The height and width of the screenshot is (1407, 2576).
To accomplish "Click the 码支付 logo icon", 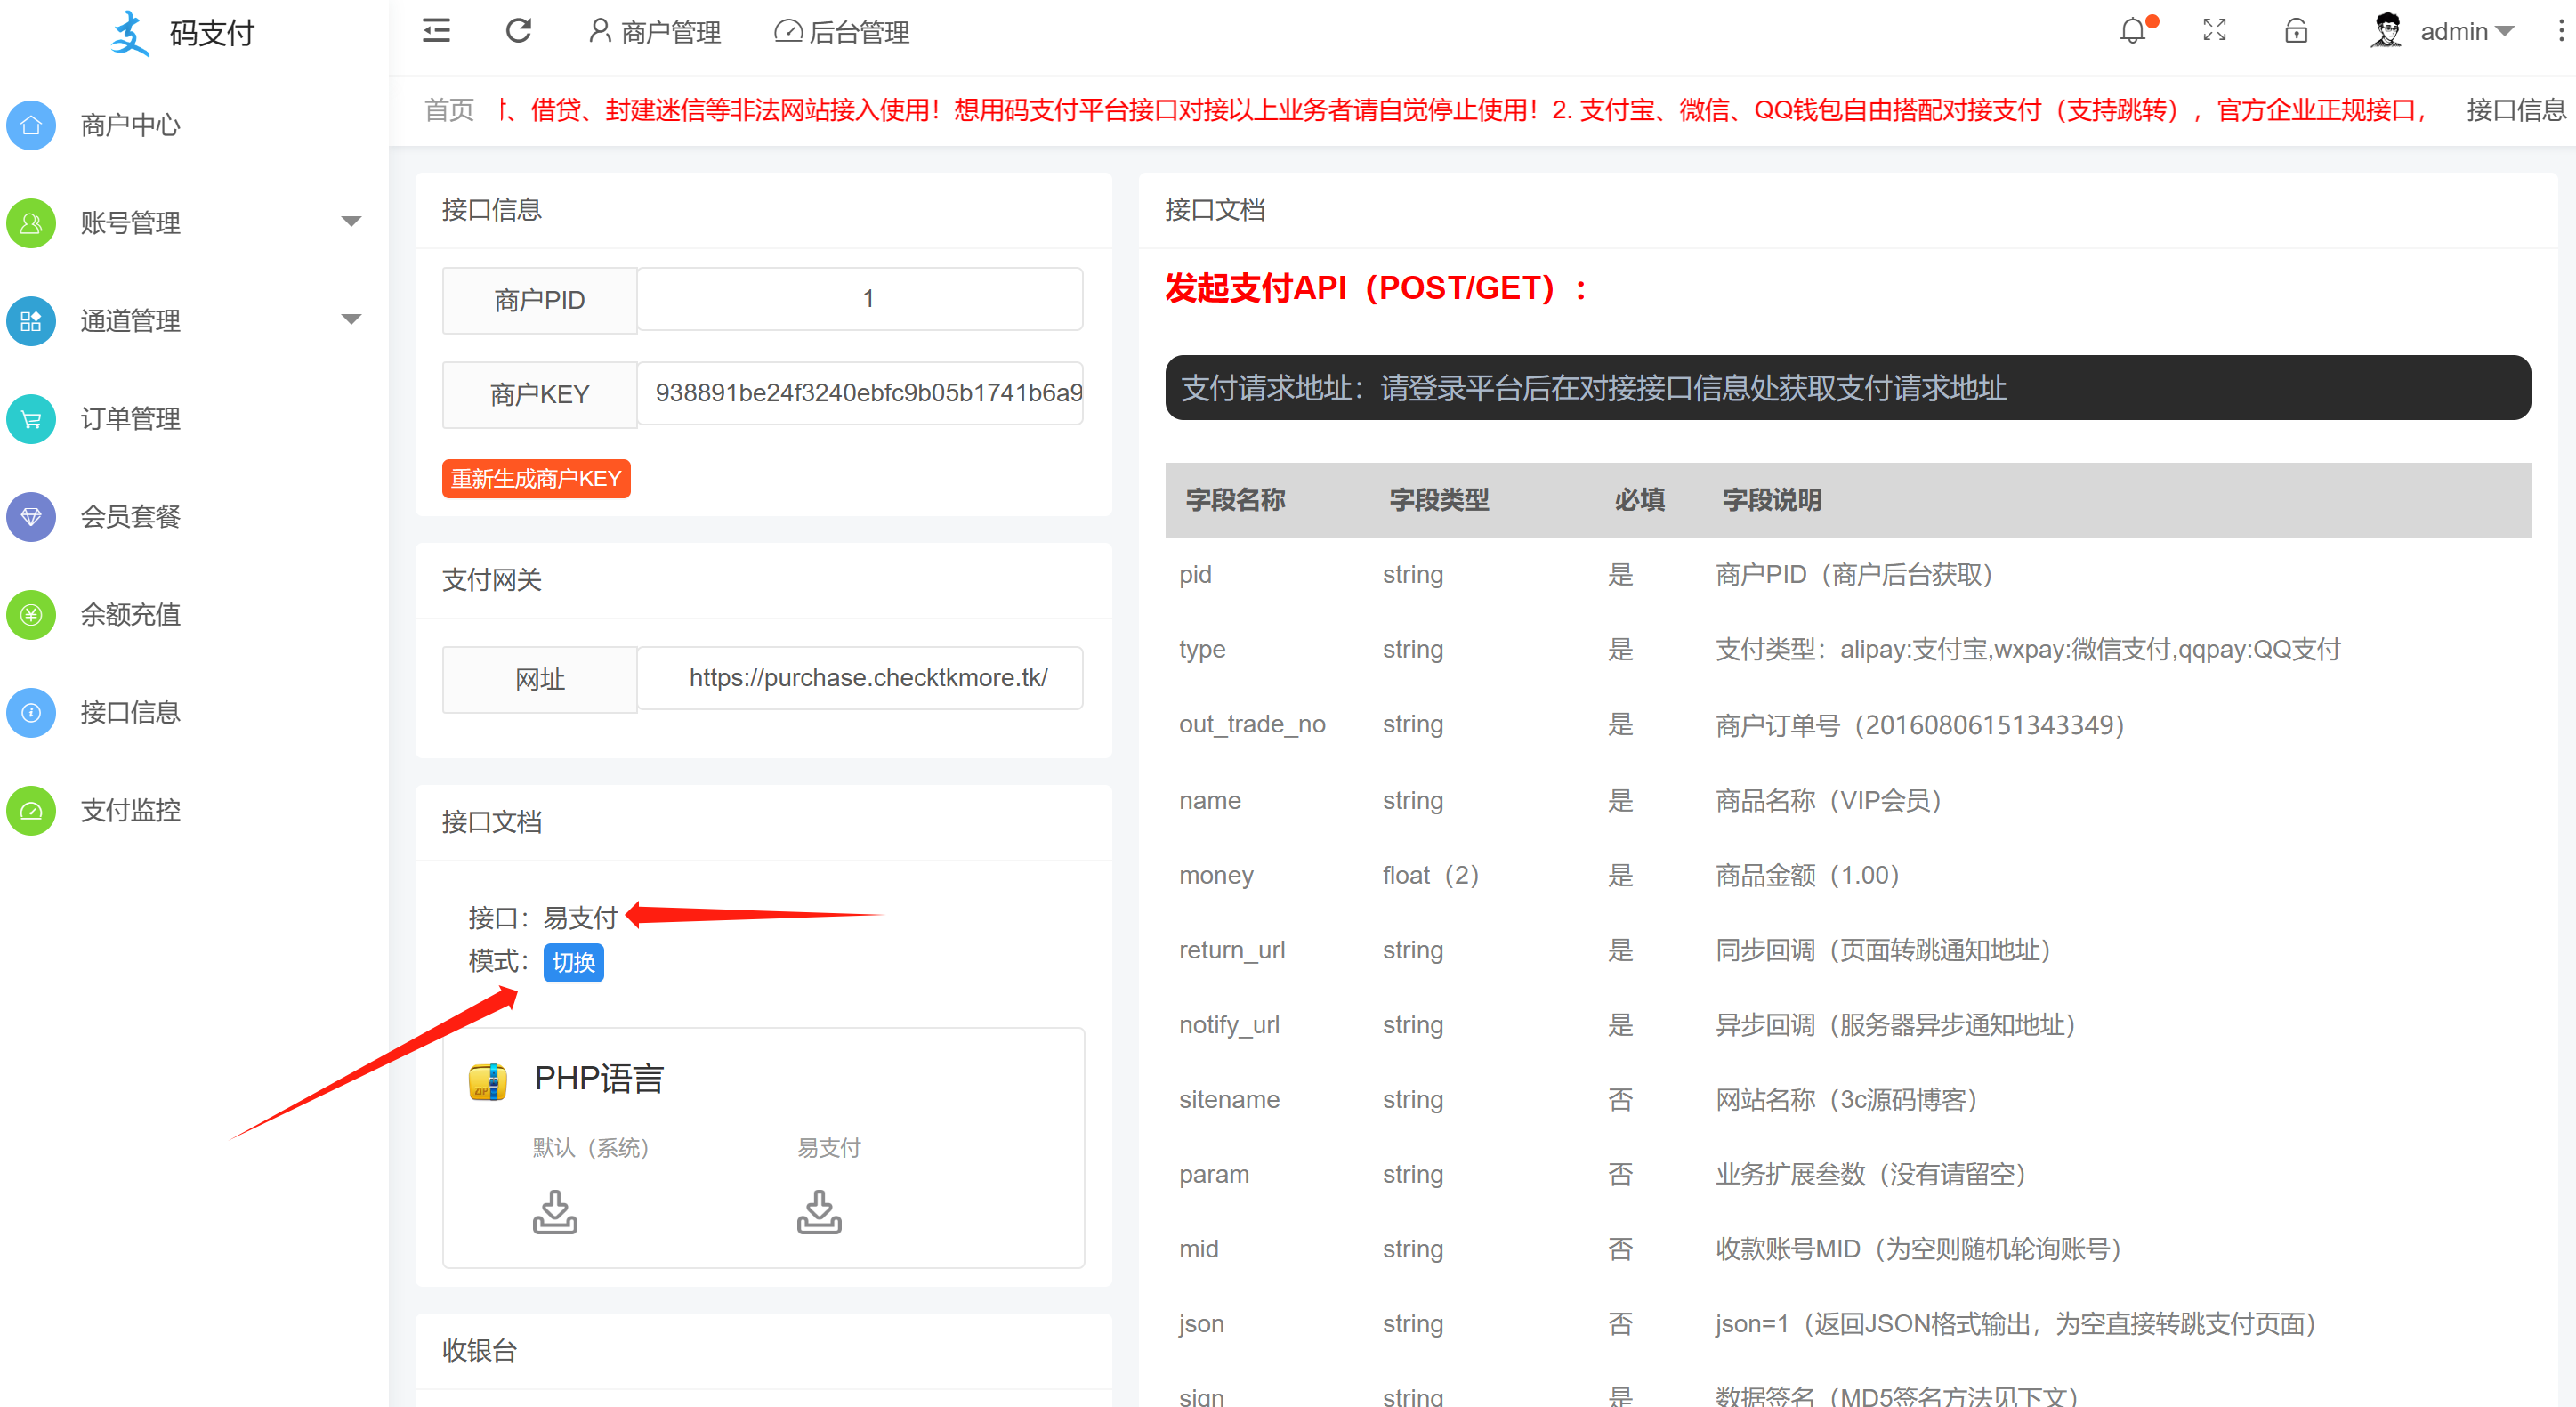I will pyautogui.click(x=130, y=33).
